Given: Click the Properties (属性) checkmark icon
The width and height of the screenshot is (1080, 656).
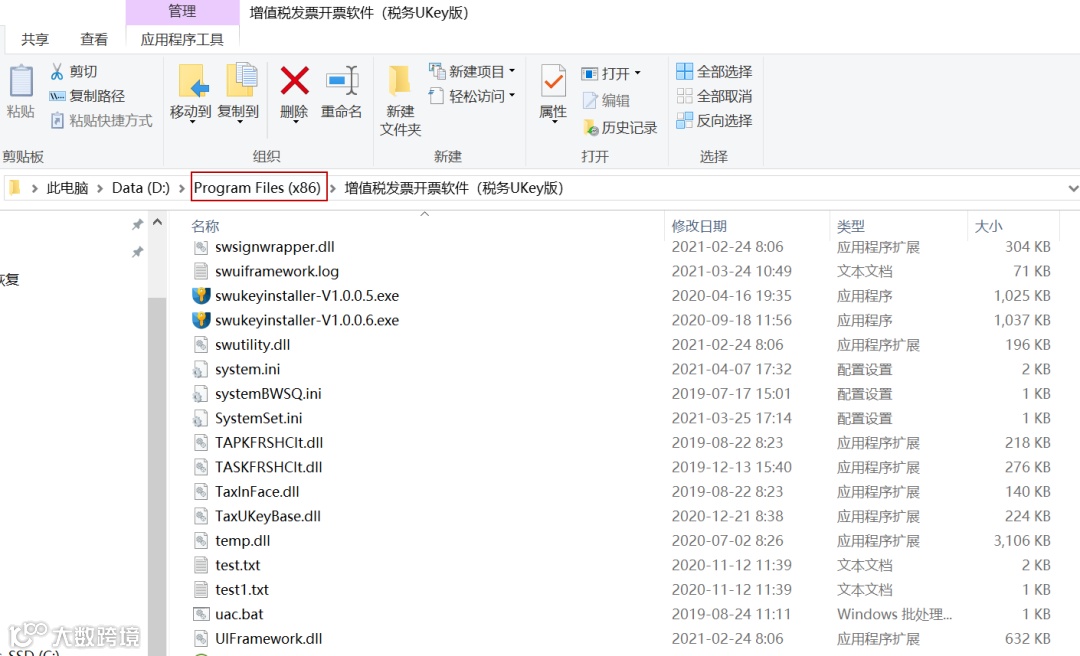Looking at the screenshot, I should tap(553, 81).
